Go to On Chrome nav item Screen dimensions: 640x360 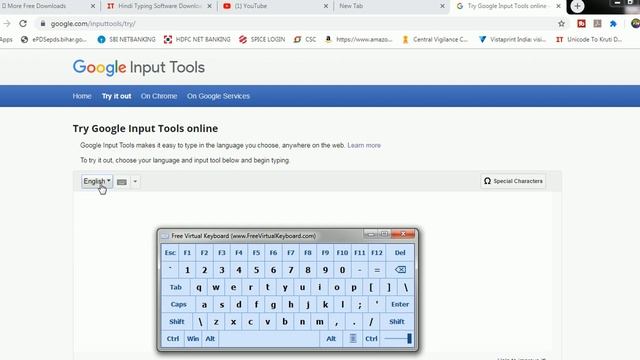[x=159, y=96]
